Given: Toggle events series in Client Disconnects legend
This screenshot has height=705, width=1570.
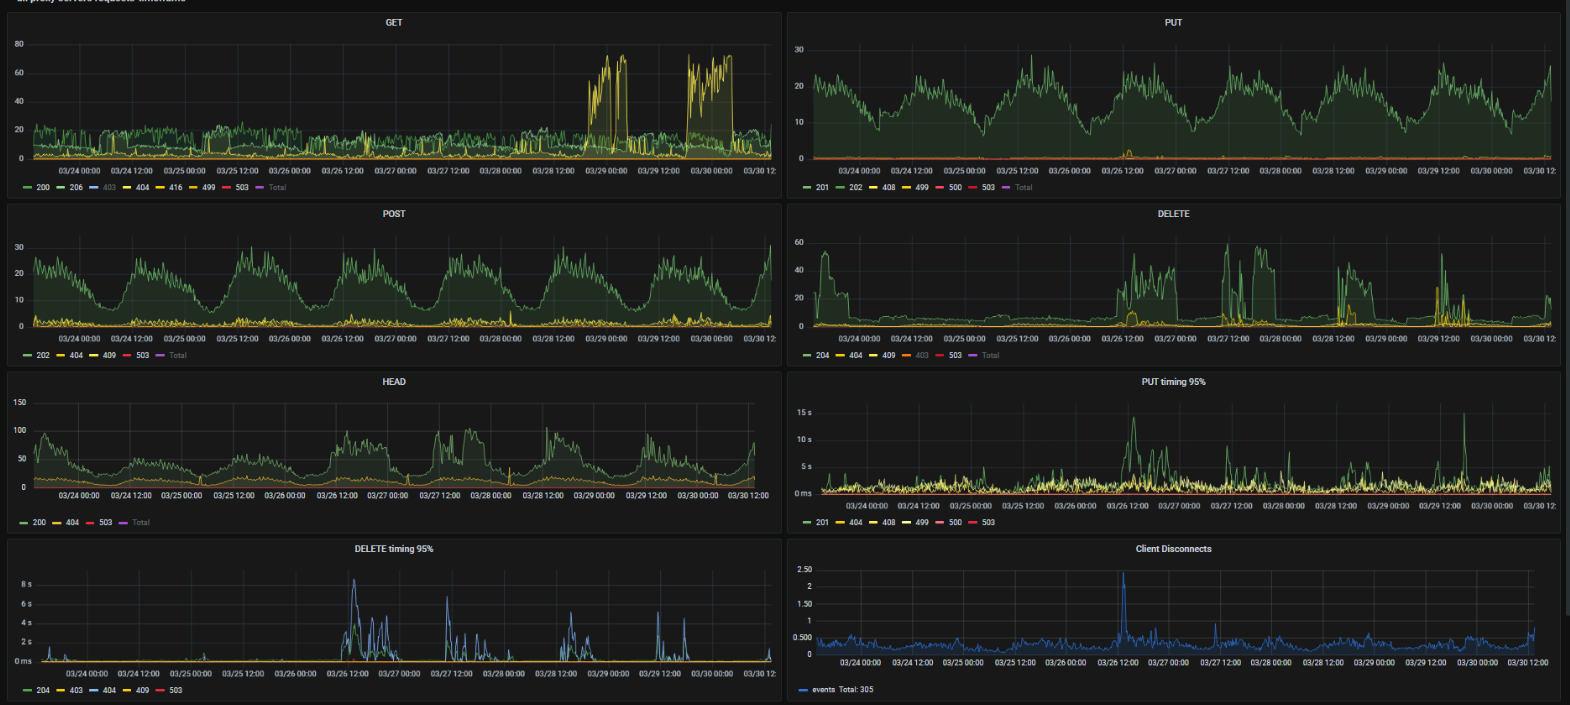Looking at the screenshot, I should pos(823,689).
